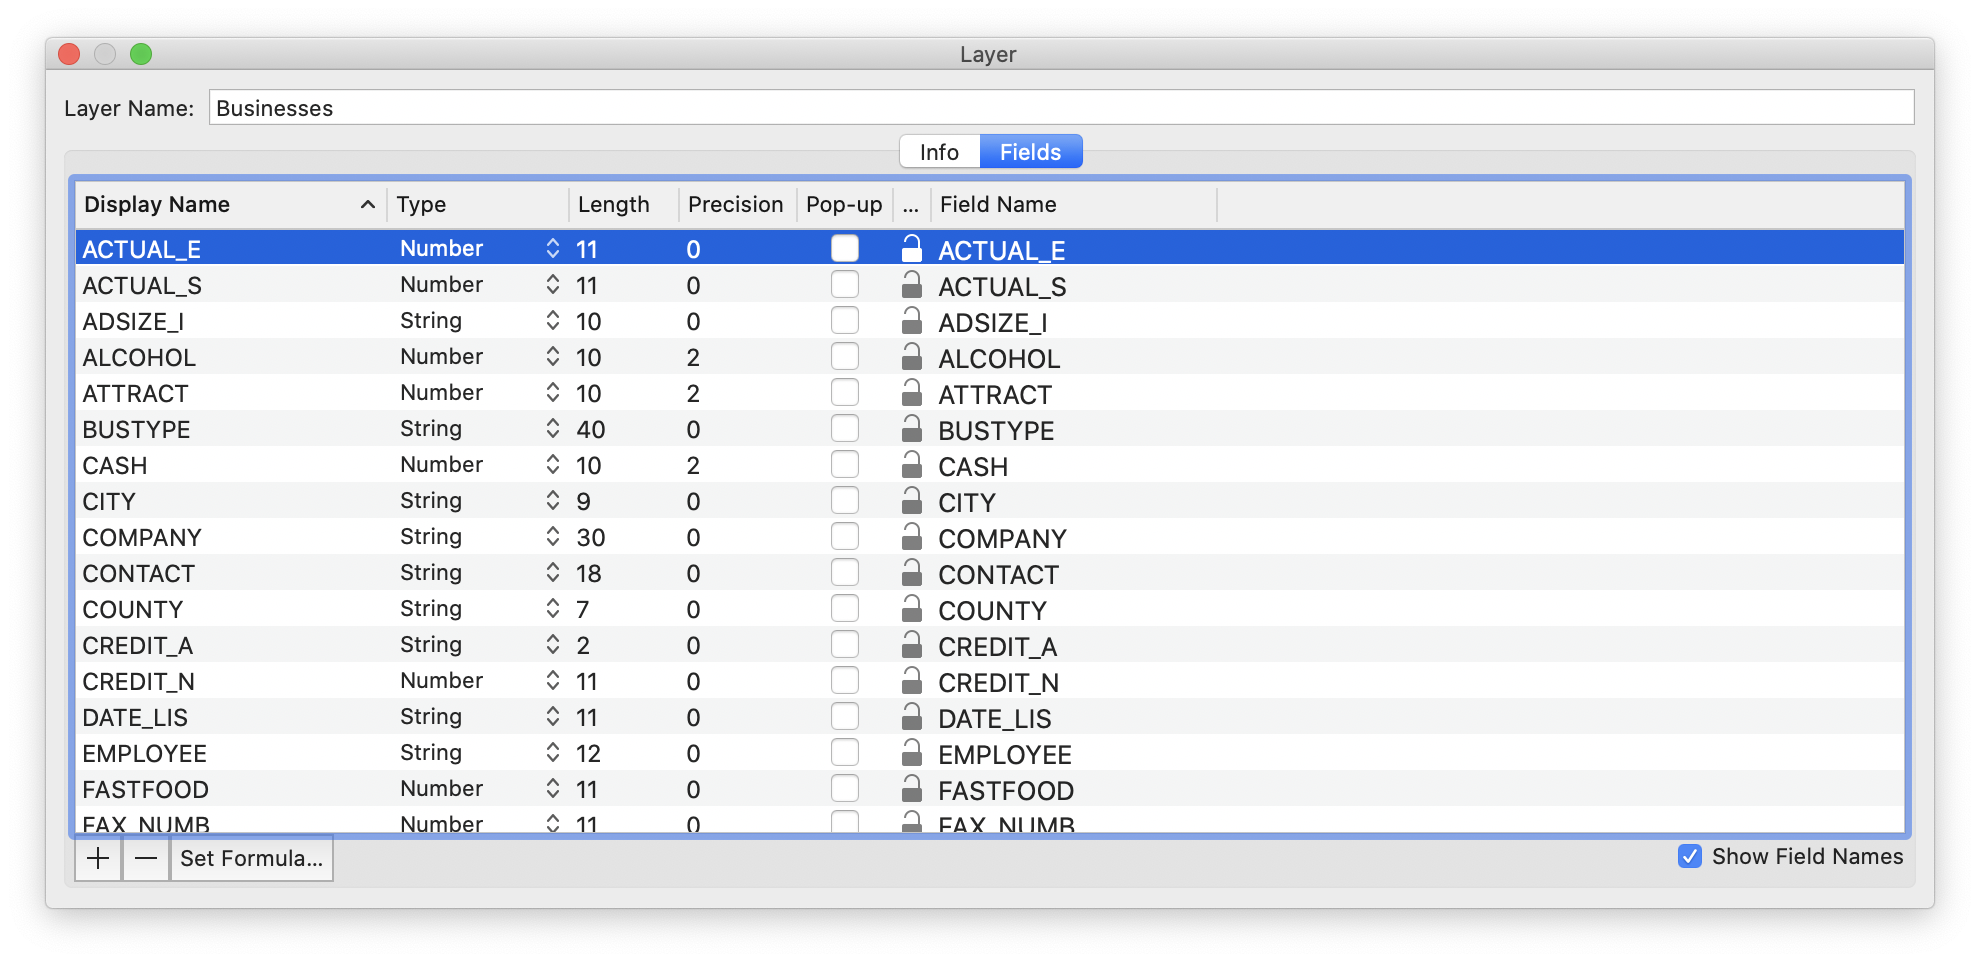The height and width of the screenshot is (962, 1980).
Task: Click the lock icon for BUSTYPE row
Action: pos(913,428)
